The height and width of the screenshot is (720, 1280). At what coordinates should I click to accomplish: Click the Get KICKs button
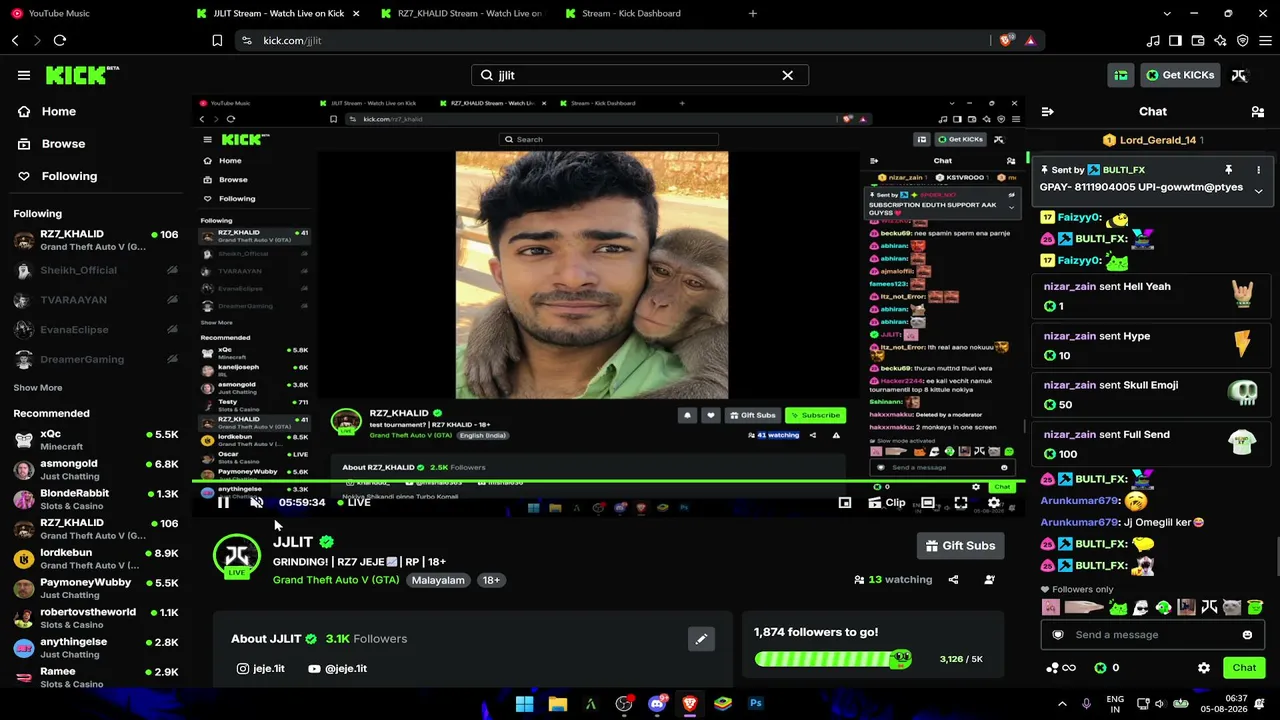(1180, 75)
